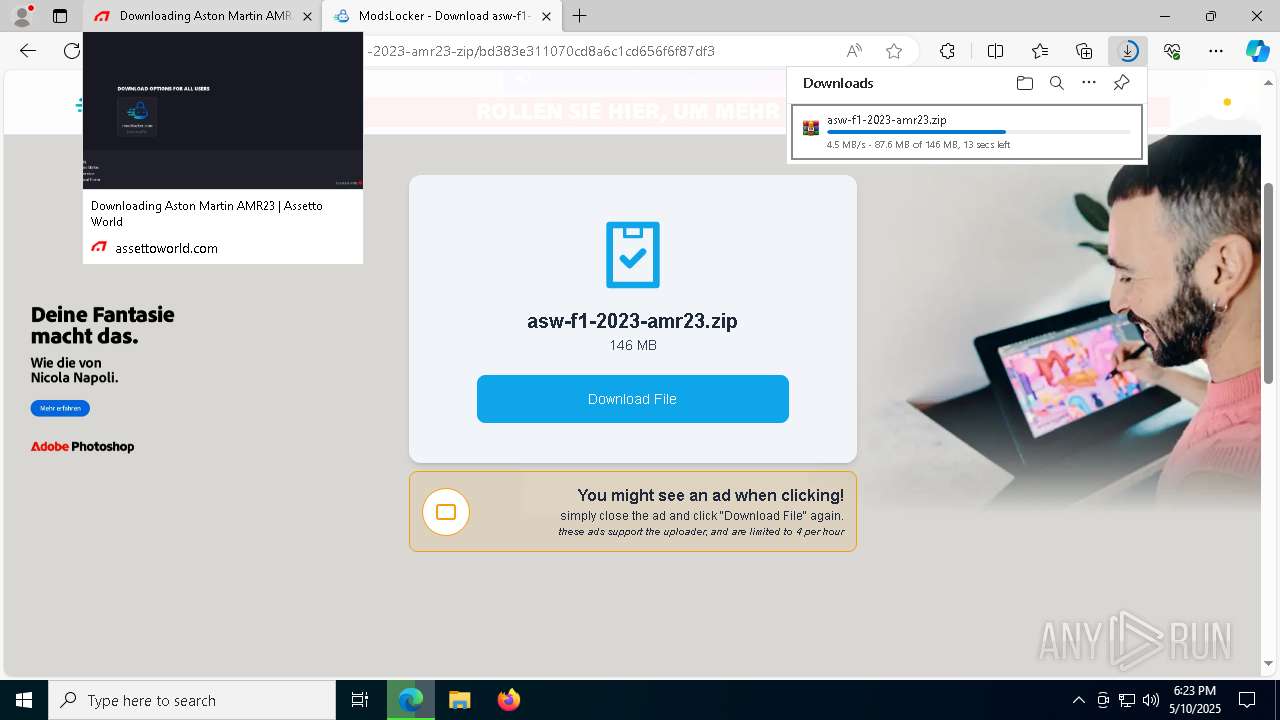Open the Windows Start menu

point(24,700)
